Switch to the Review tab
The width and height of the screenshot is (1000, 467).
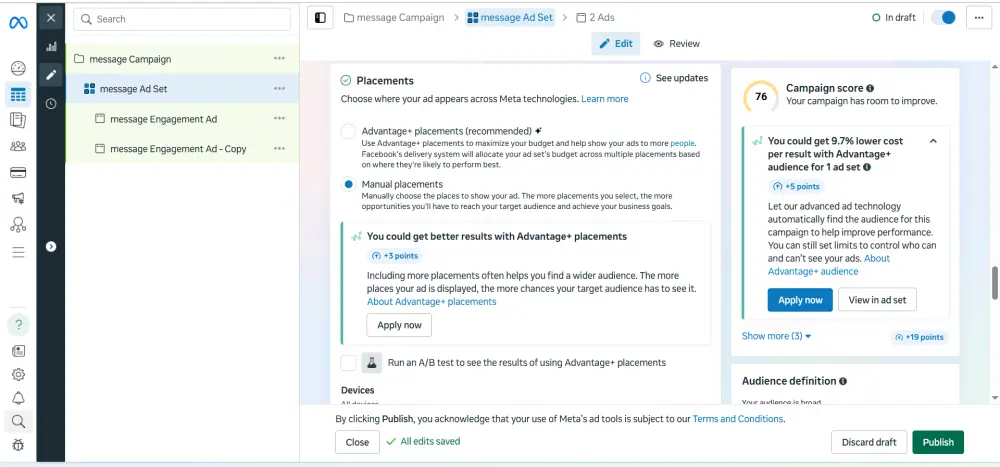pyautogui.click(x=677, y=44)
